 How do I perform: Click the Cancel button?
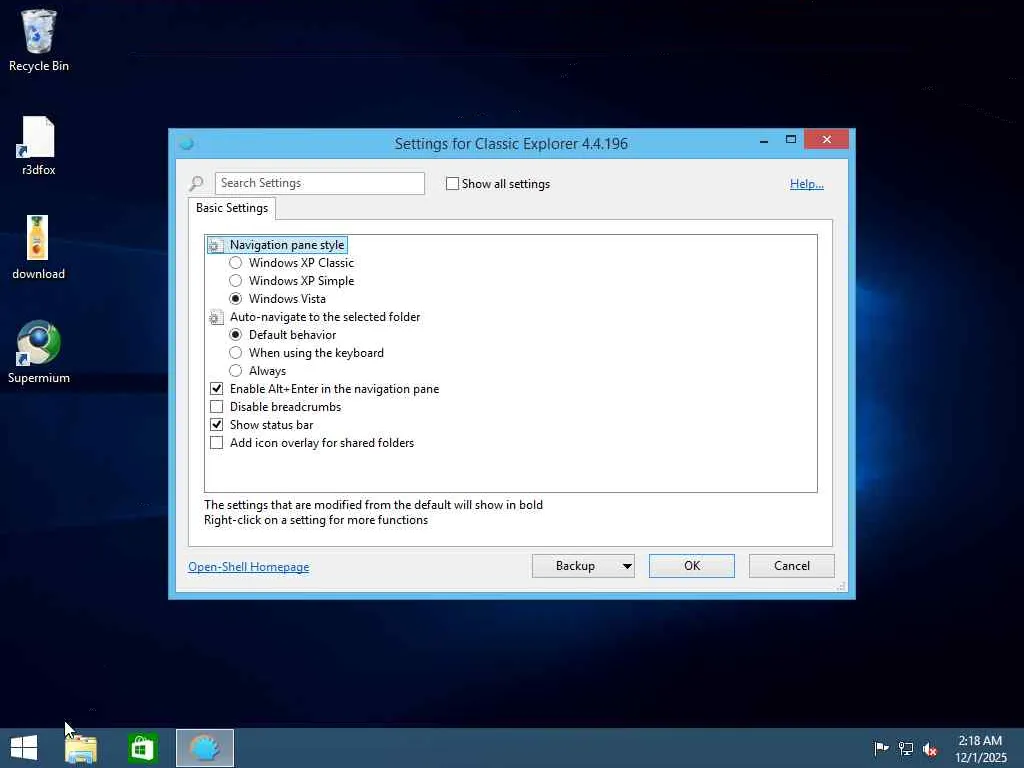(x=792, y=566)
